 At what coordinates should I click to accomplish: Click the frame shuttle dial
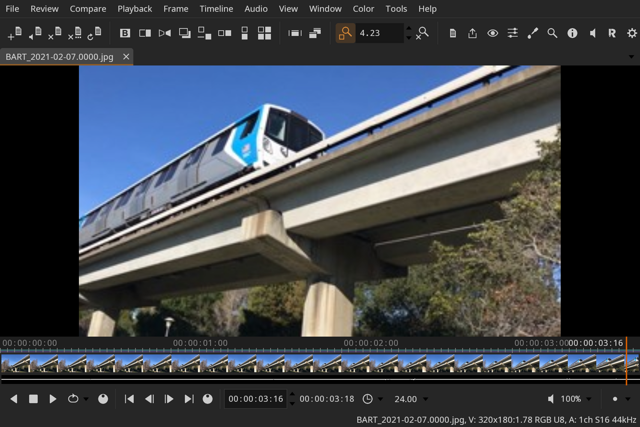tap(208, 399)
